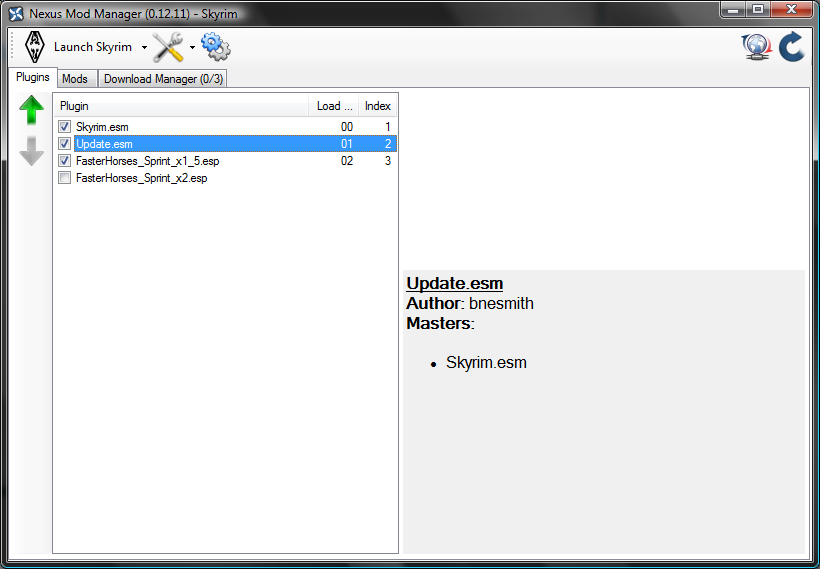Click load order value 02

(x=347, y=161)
